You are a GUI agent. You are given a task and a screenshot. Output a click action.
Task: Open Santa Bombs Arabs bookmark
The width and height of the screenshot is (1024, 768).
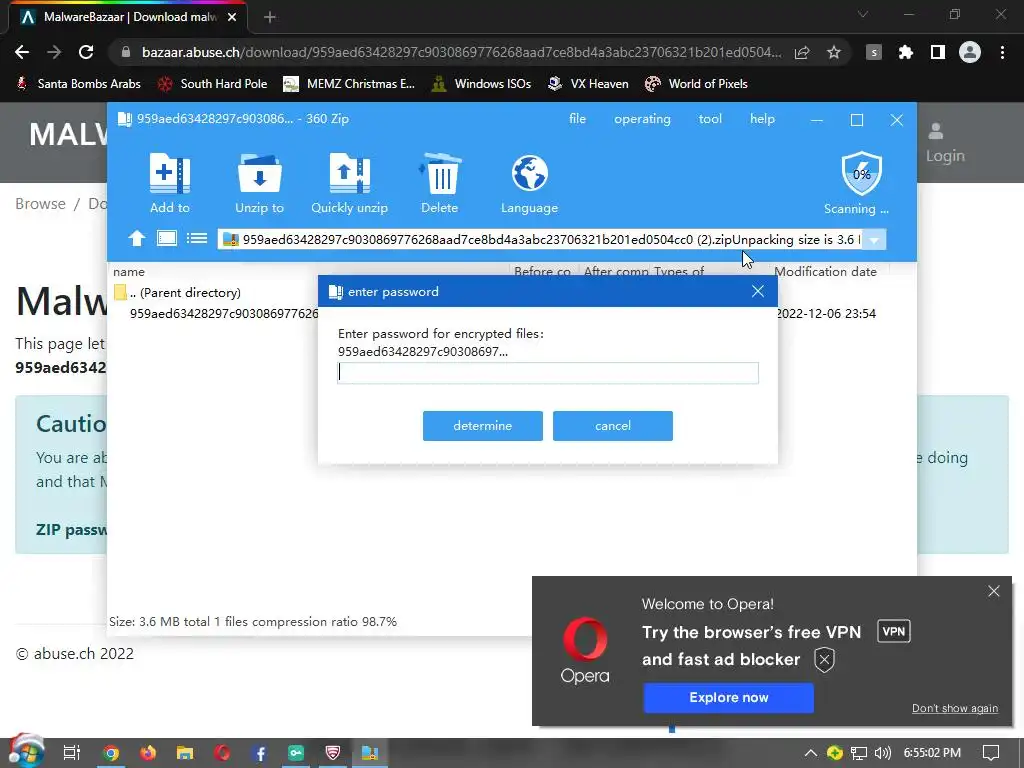pos(78,84)
